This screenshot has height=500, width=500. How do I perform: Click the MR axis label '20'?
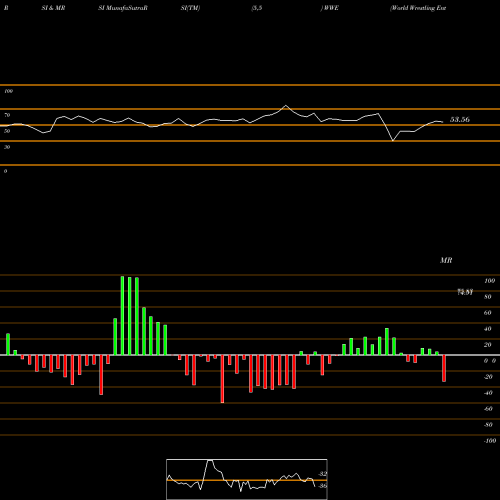488,345
